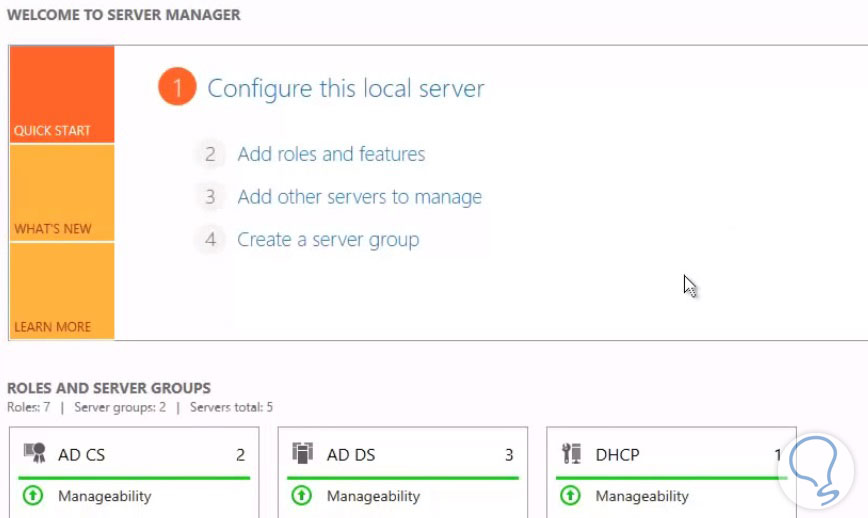The width and height of the screenshot is (868, 518).
Task: Click the step 4 number circle
Action: point(210,240)
